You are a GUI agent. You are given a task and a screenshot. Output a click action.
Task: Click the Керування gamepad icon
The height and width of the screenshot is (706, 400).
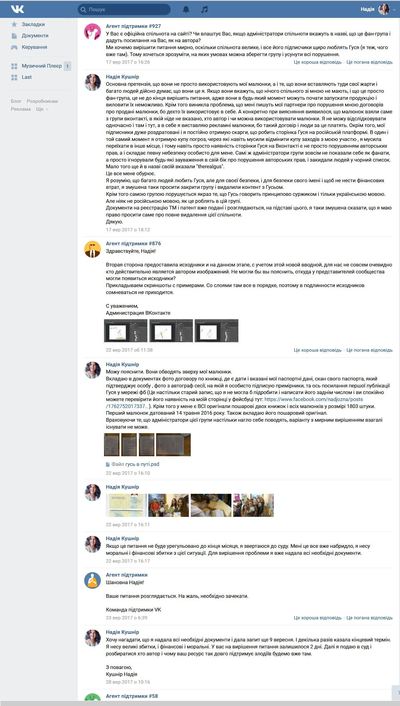(x=14, y=47)
